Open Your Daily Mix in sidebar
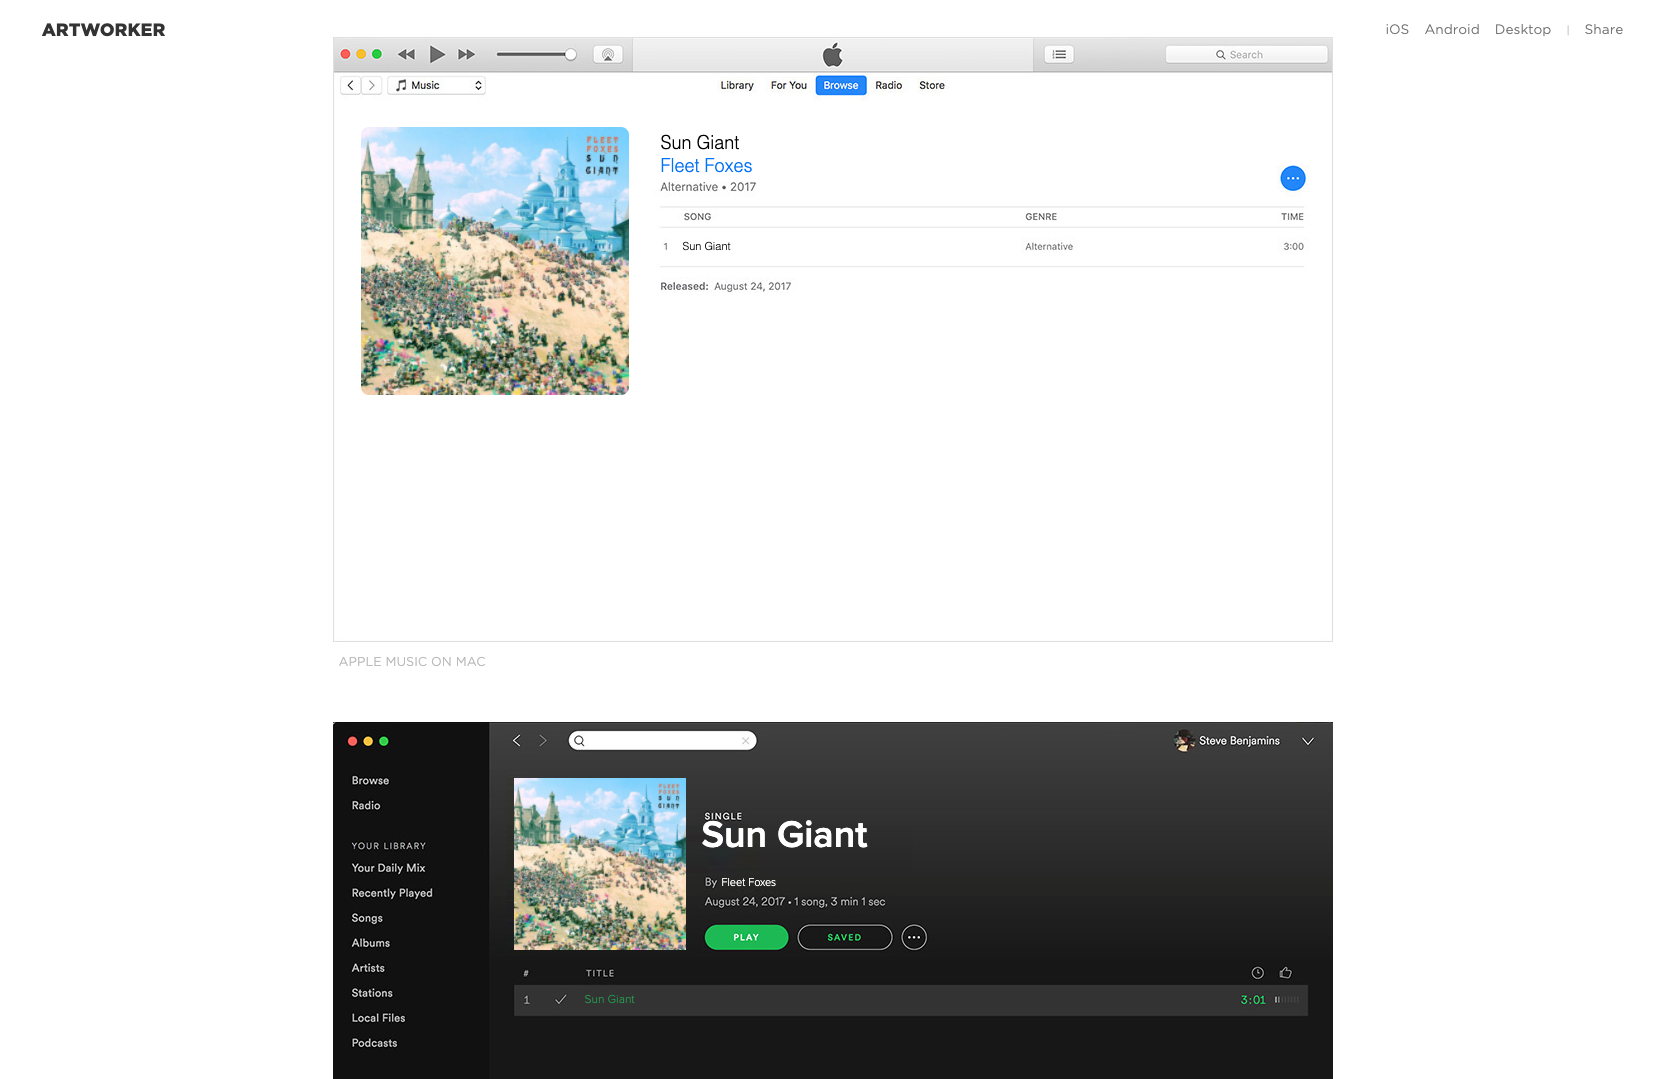Screen dimensions: 1665x1079 pyautogui.click(x=388, y=869)
